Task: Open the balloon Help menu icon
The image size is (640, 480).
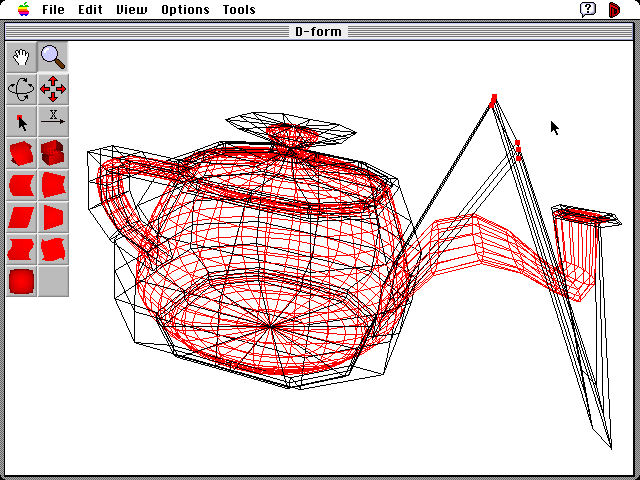Action: (x=588, y=9)
